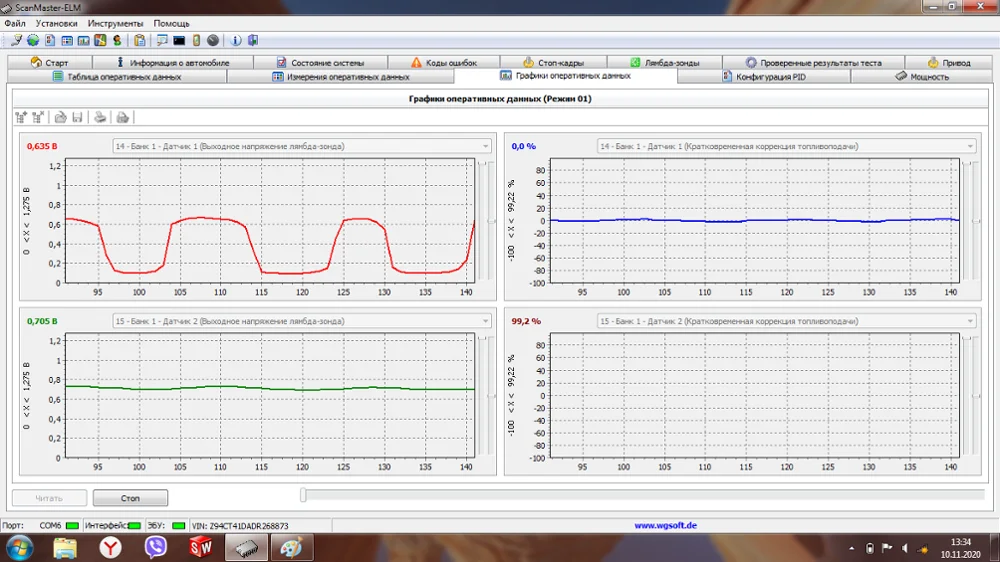Click the open folder icon in chart toolbar
The height and width of the screenshot is (562, 1000).
[61, 117]
